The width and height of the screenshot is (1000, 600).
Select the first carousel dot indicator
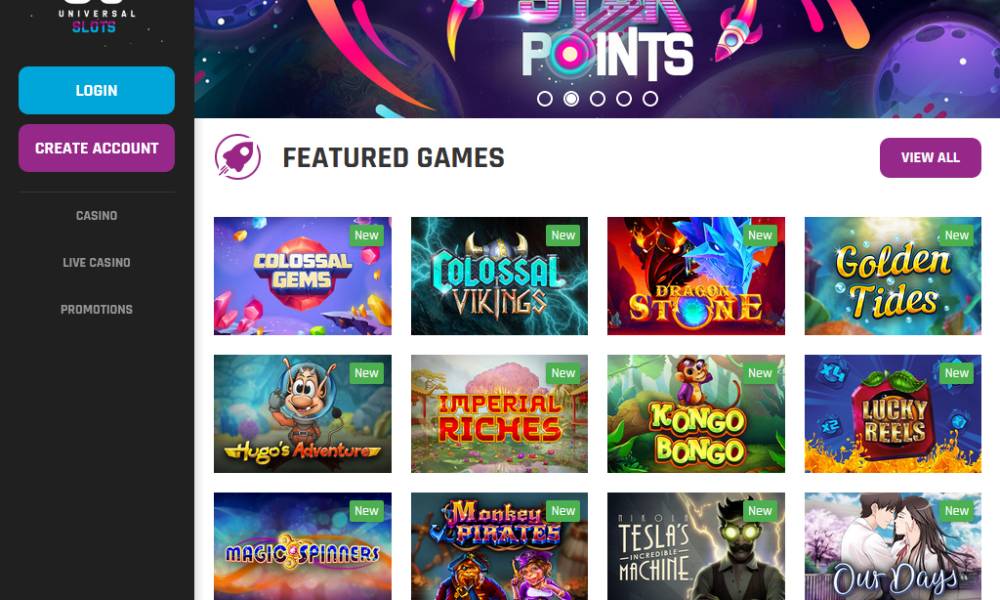545,99
